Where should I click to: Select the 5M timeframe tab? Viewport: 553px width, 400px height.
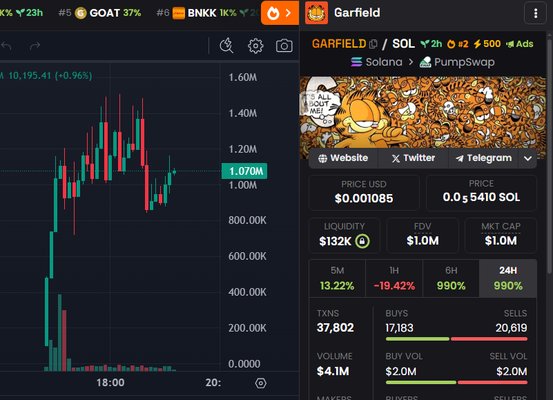point(337,279)
